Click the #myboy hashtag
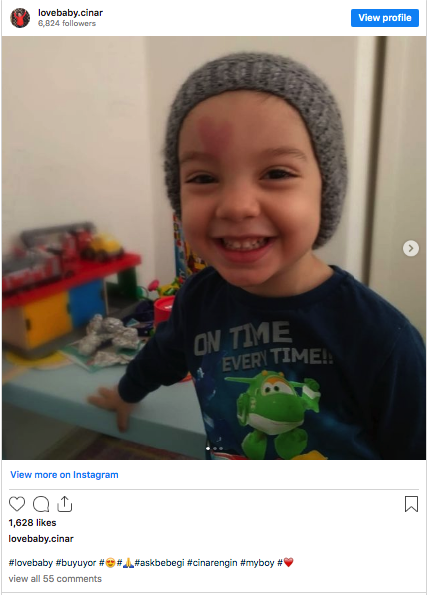Image resolution: width=431 pixels, height=595 pixels. point(257,563)
